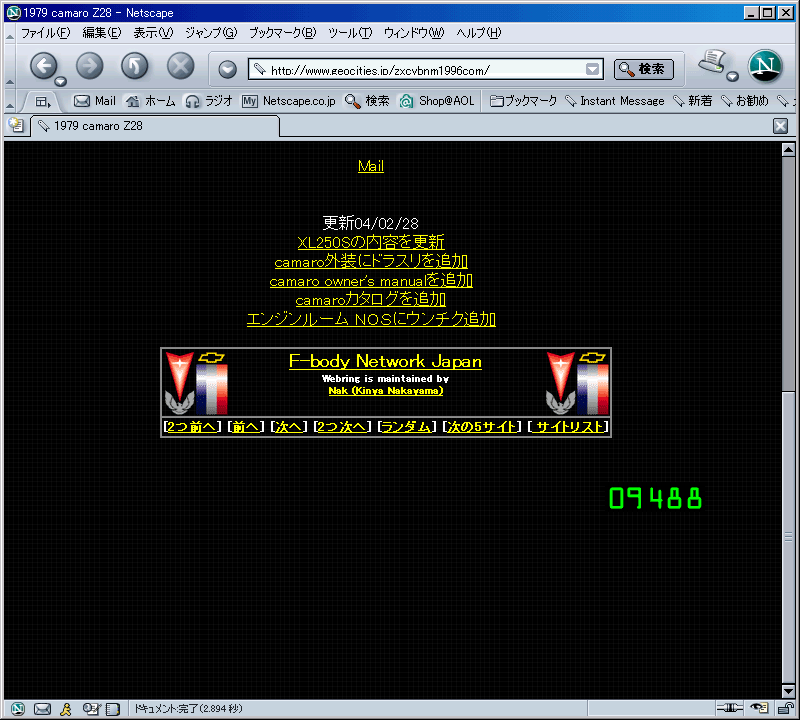Open the XL250Sの内容を更新 link

371,242
